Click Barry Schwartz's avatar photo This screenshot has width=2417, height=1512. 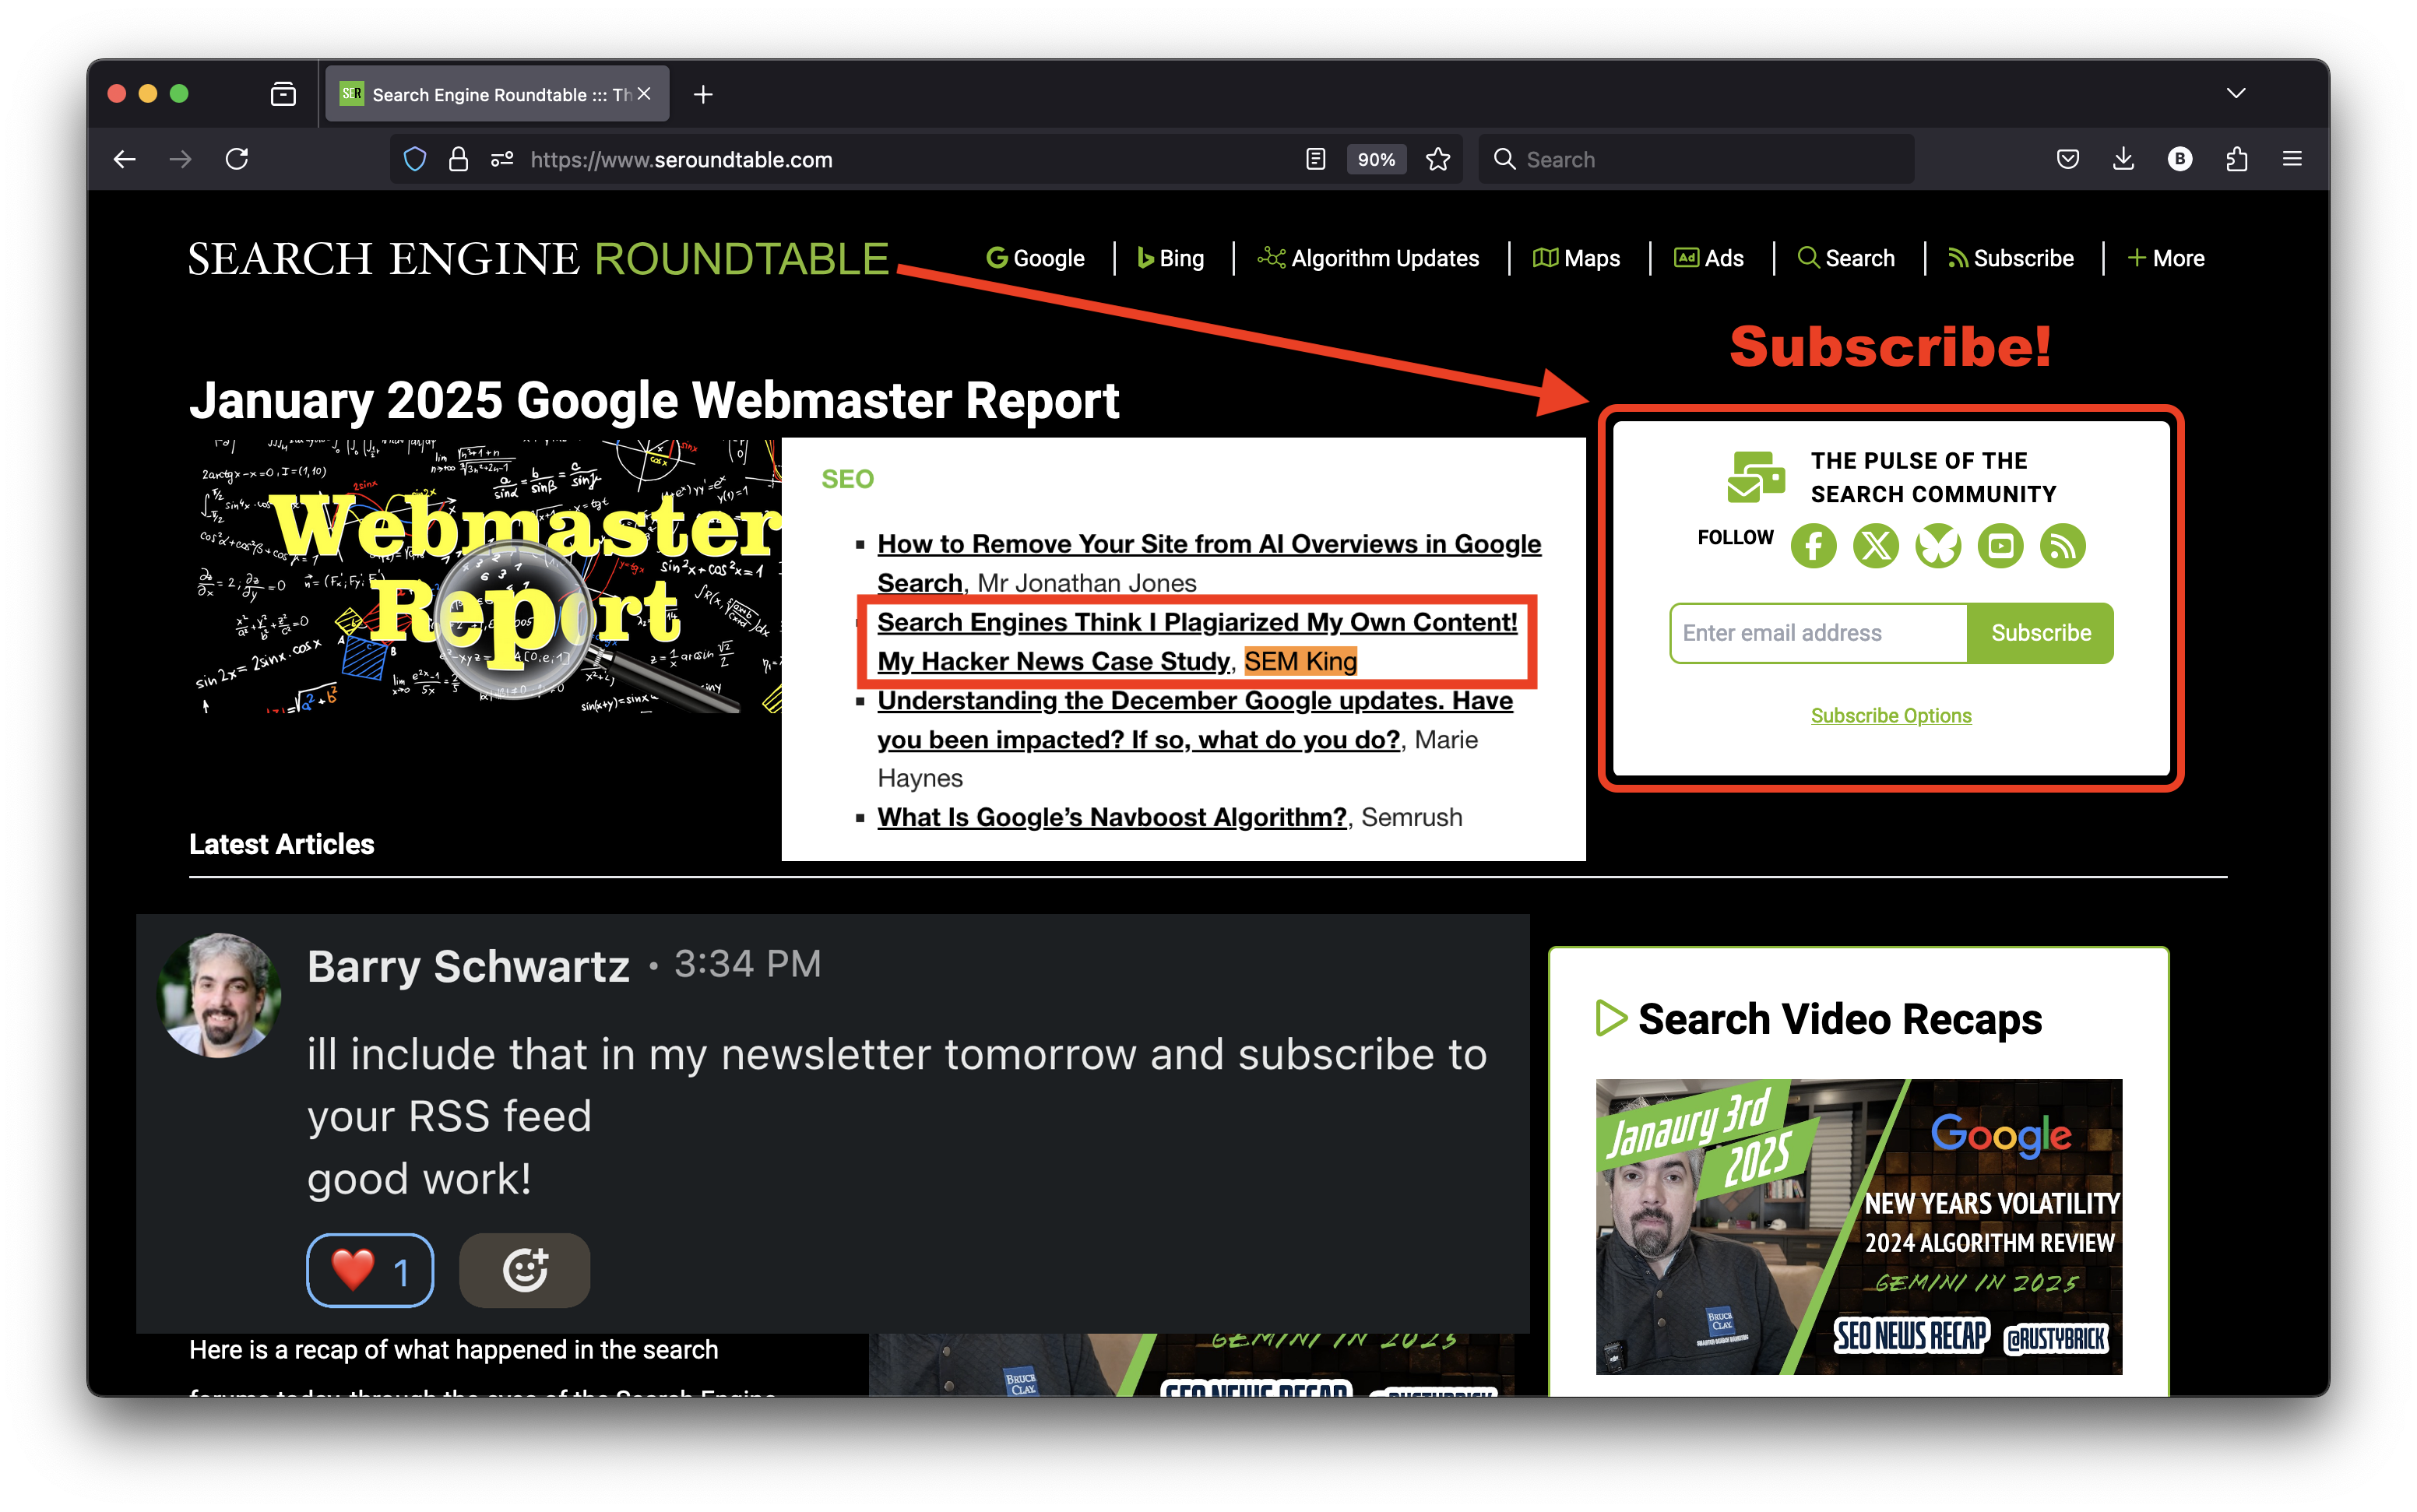pyautogui.click(x=219, y=995)
